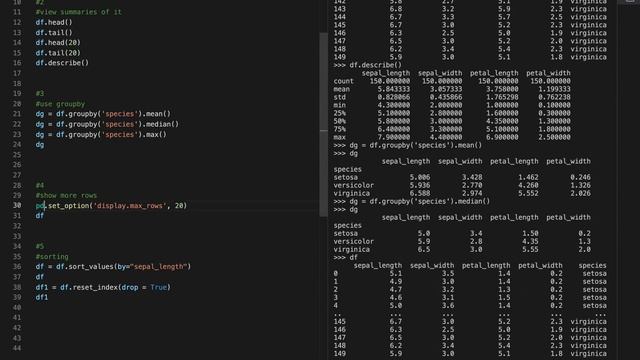Viewport: 640px width, 360px height.
Task: Click row 144 in the terminal output
Action: pos(470,17)
